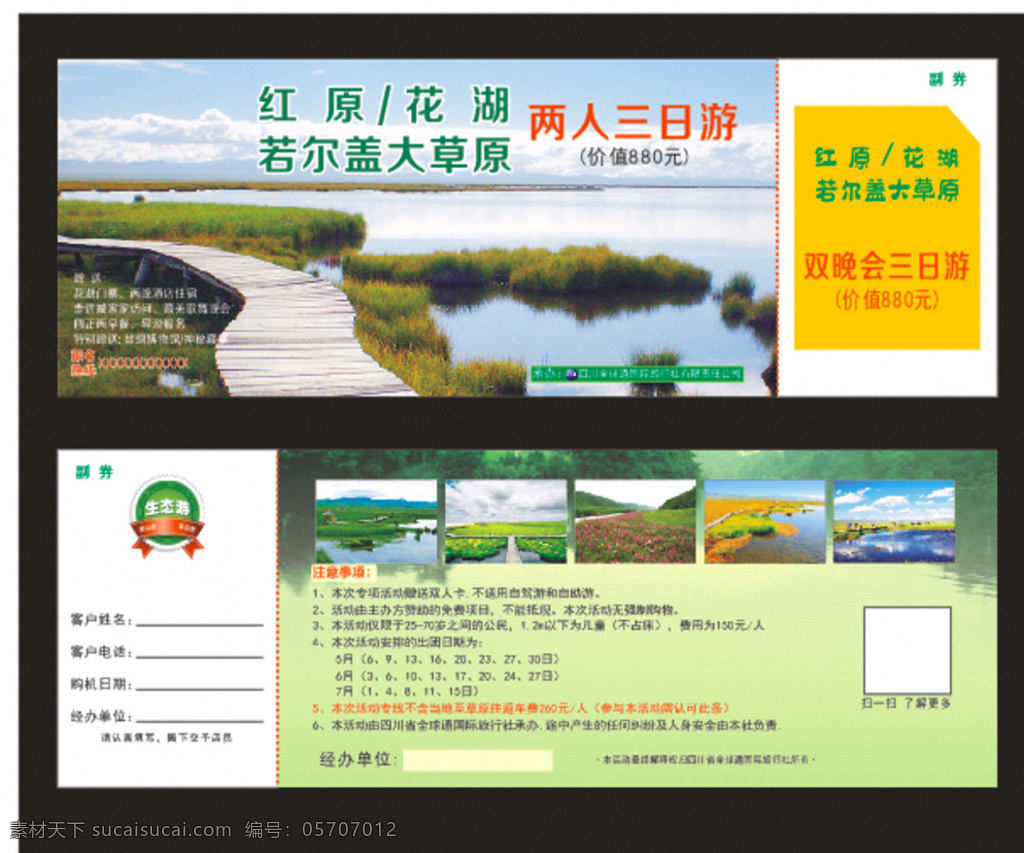1024x853 pixels.
Task: Click the 客户电话 blank line
Action: point(199,656)
